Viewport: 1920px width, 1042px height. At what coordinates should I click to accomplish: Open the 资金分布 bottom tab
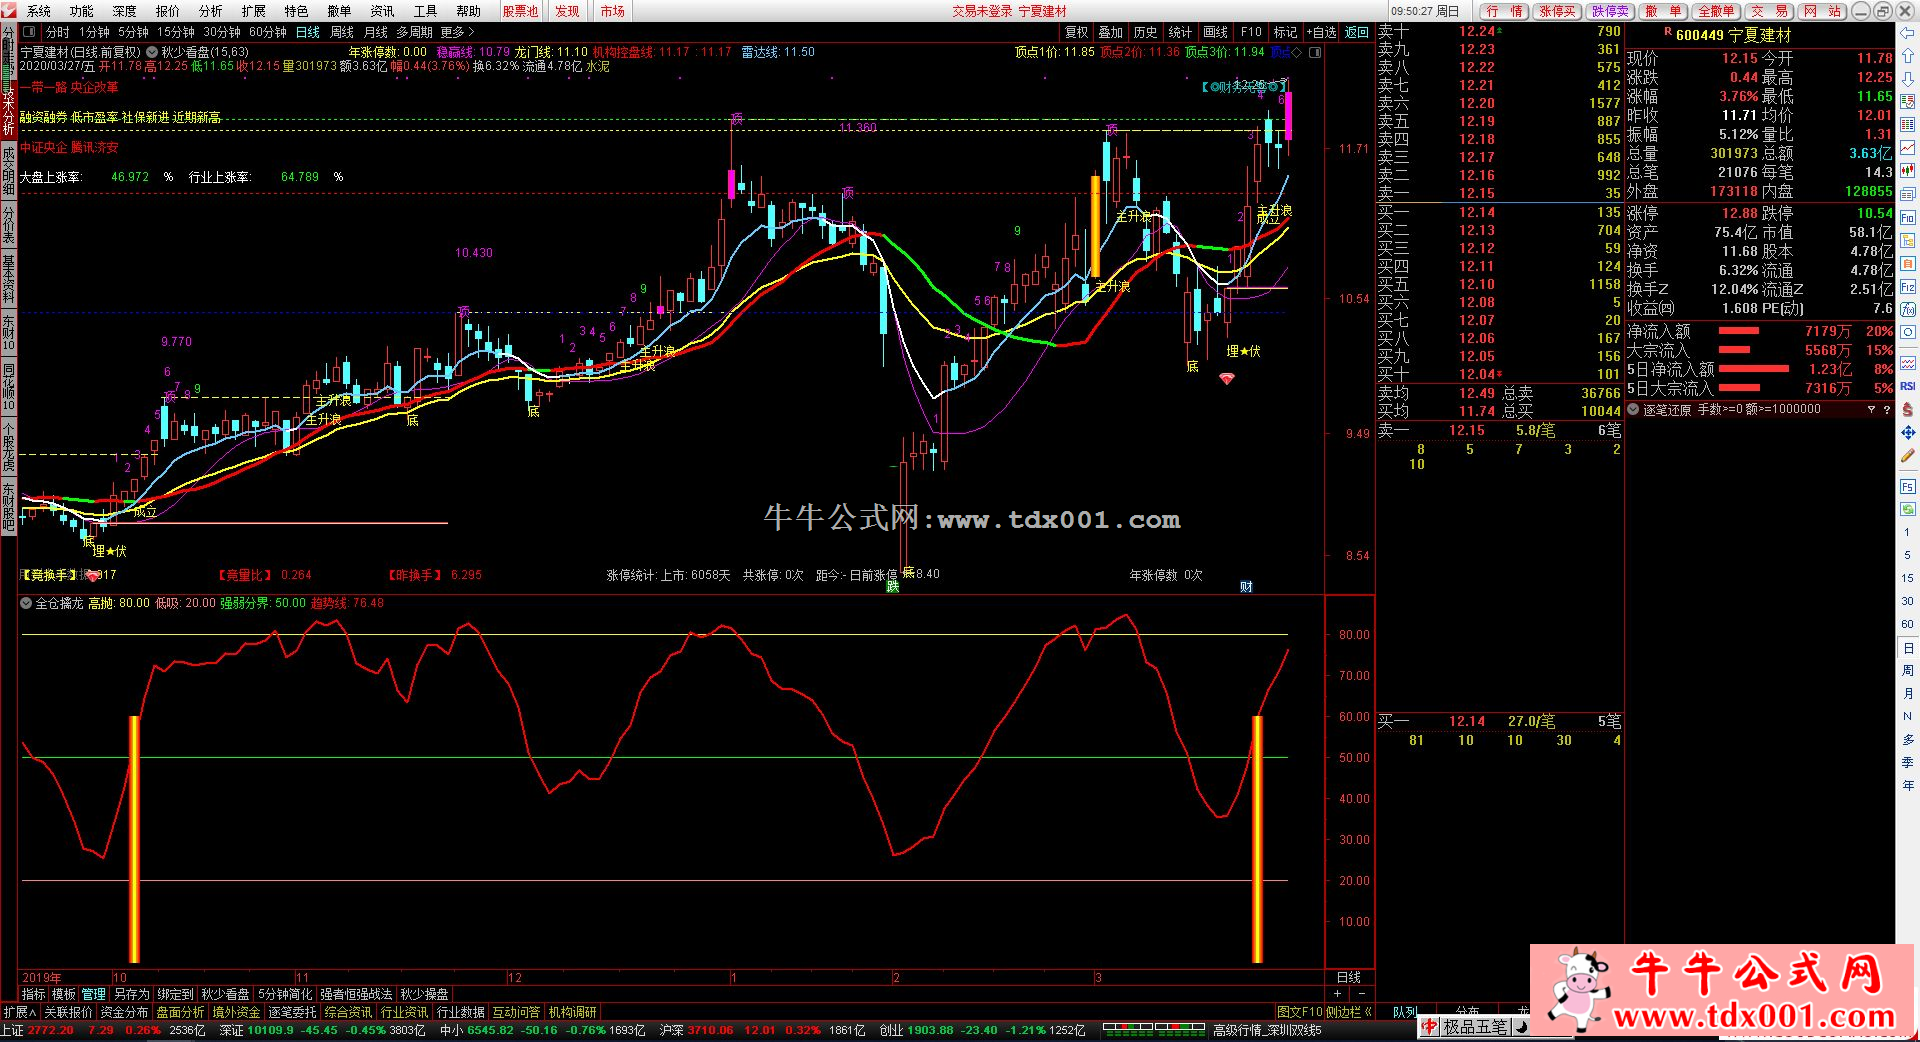tap(124, 1012)
